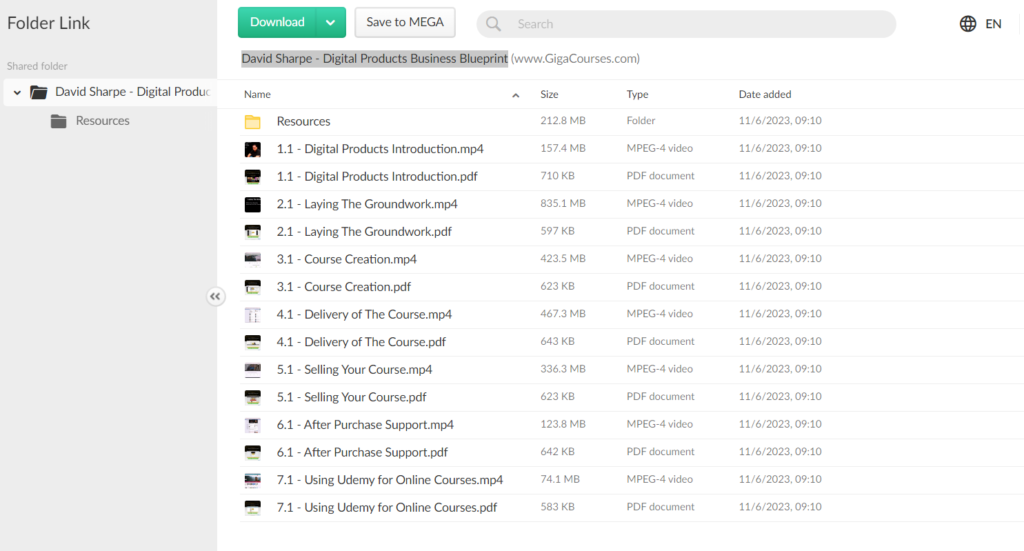Image resolution: width=1024 pixels, height=551 pixels.
Task: Click the Folder type cell for Resources
Action: point(641,121)
